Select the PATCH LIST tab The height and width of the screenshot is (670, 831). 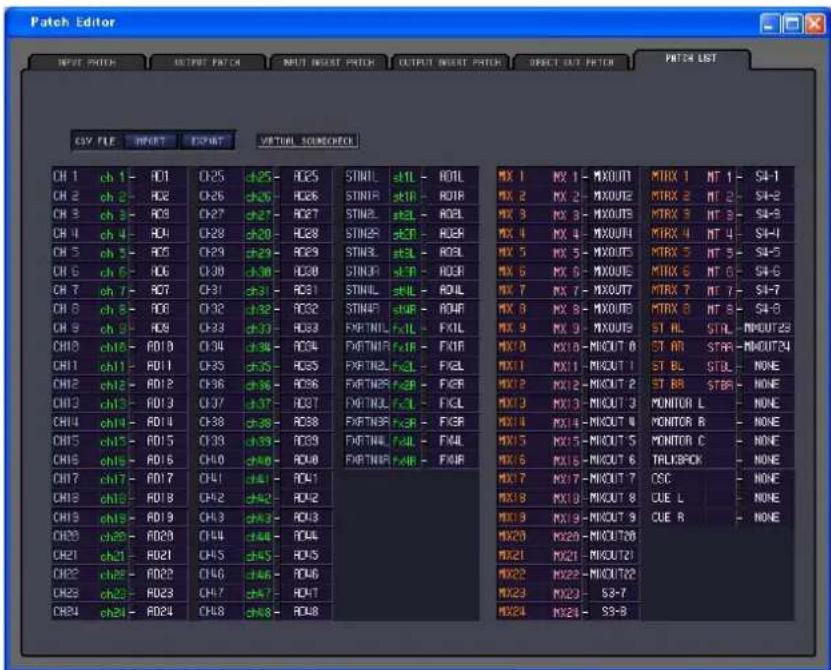coord(691,58)
